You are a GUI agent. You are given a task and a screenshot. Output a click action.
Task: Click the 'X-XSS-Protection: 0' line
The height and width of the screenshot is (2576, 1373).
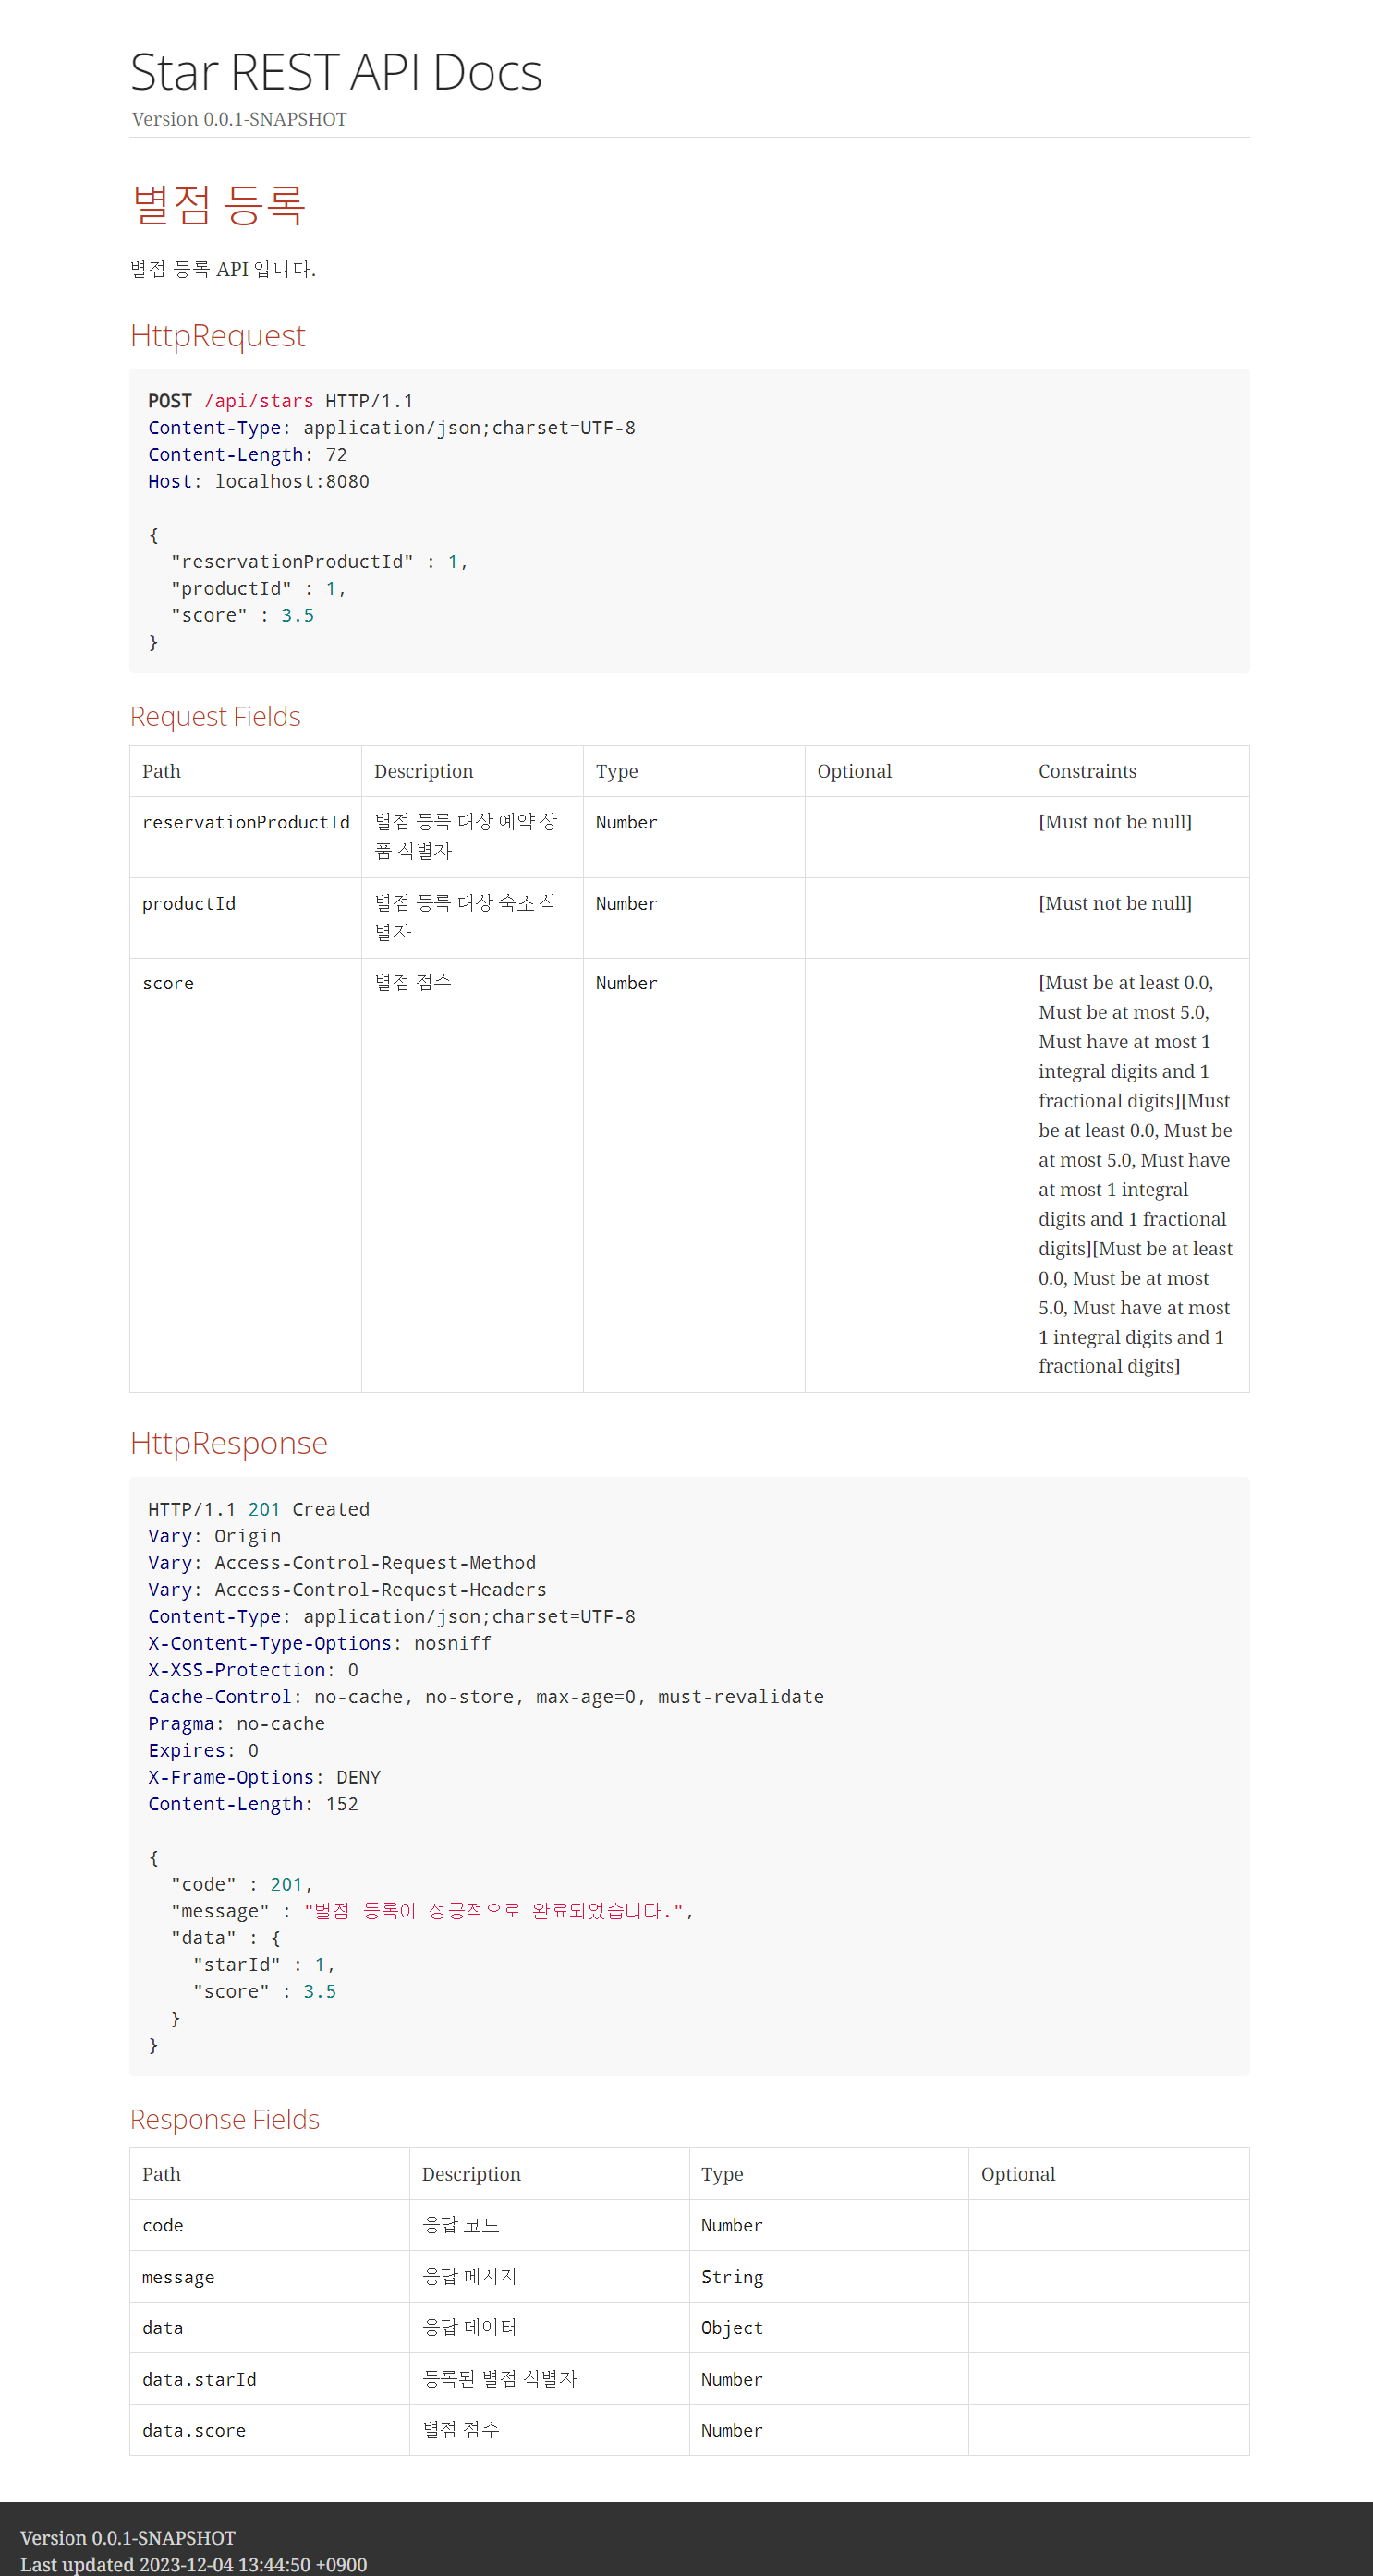point(253,1670)
